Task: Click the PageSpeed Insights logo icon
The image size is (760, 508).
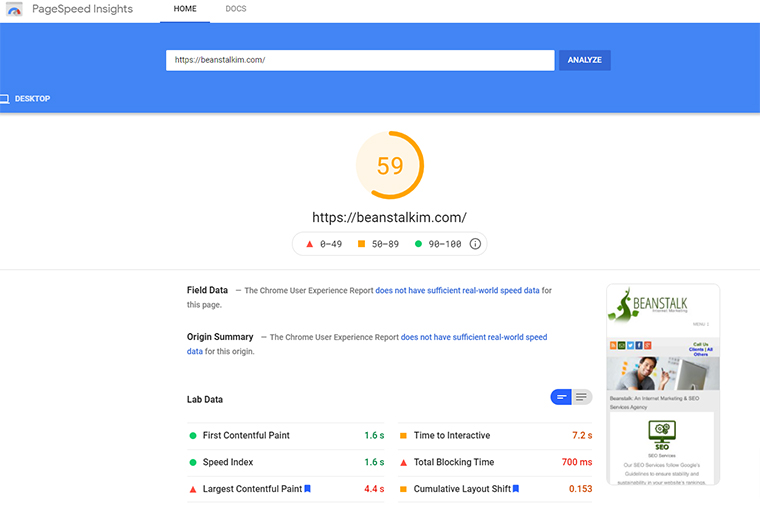Action: 15,9
